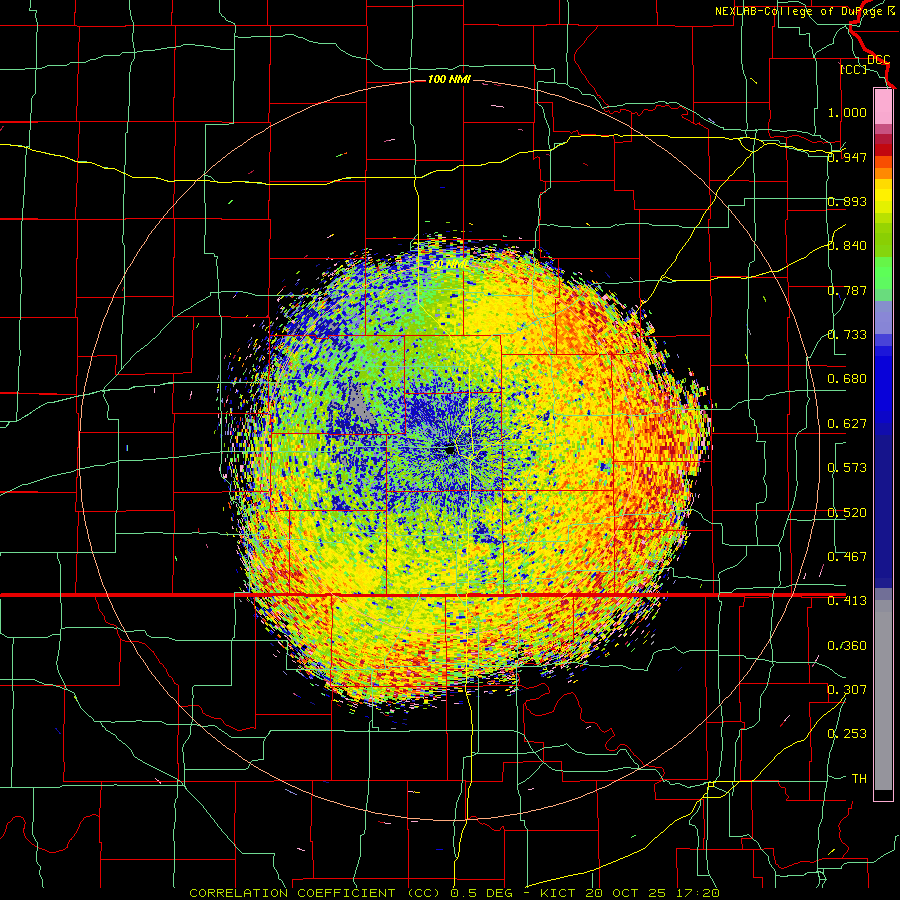Click the TH threshold label on legend
This screenshot has height=900, width=900.
[859, 779]
